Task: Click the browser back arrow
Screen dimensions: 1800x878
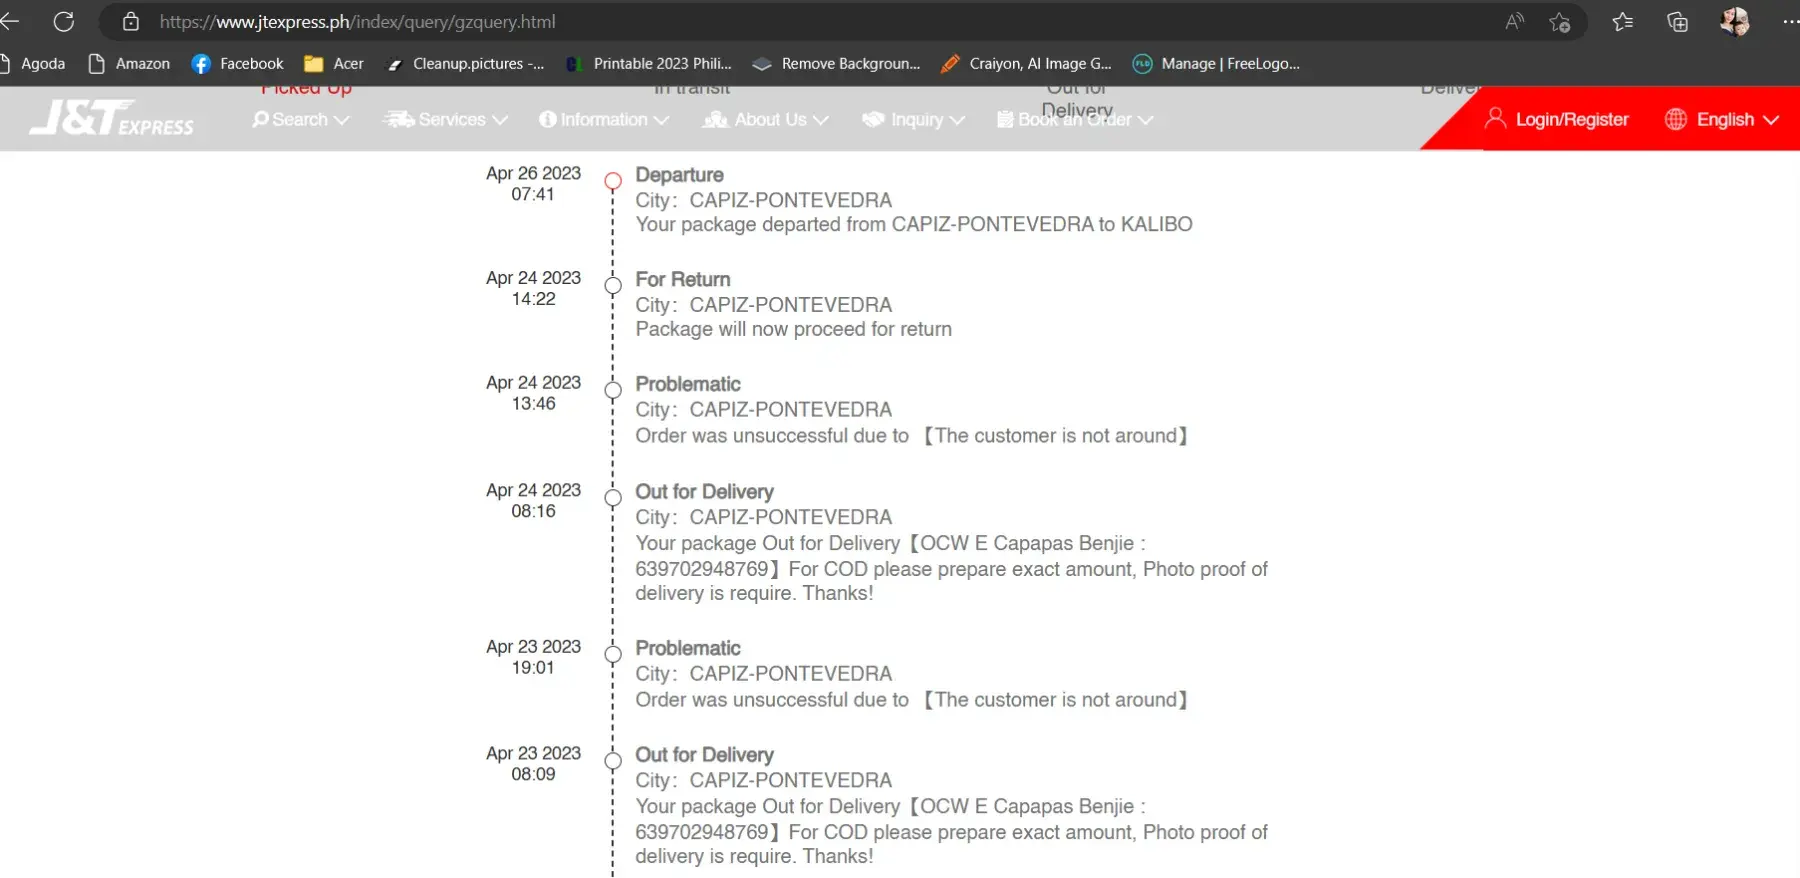Action: [x=10, y=21]
